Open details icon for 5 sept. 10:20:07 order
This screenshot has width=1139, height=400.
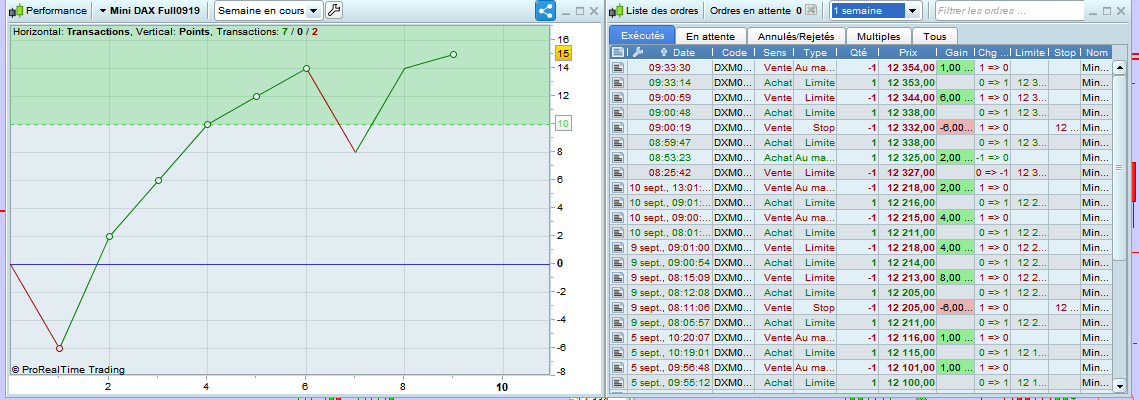click(618, 338)
